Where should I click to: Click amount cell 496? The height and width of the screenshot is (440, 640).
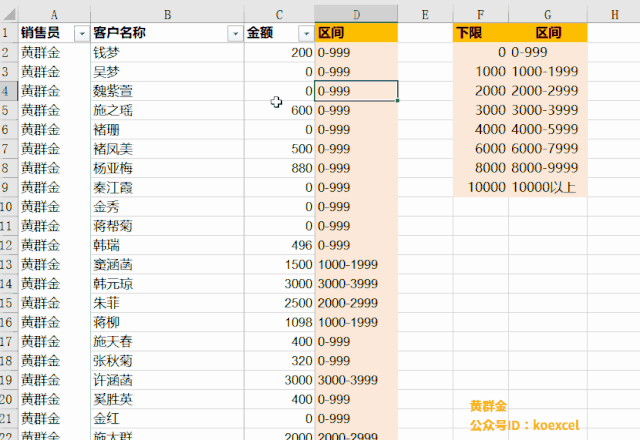280,245
